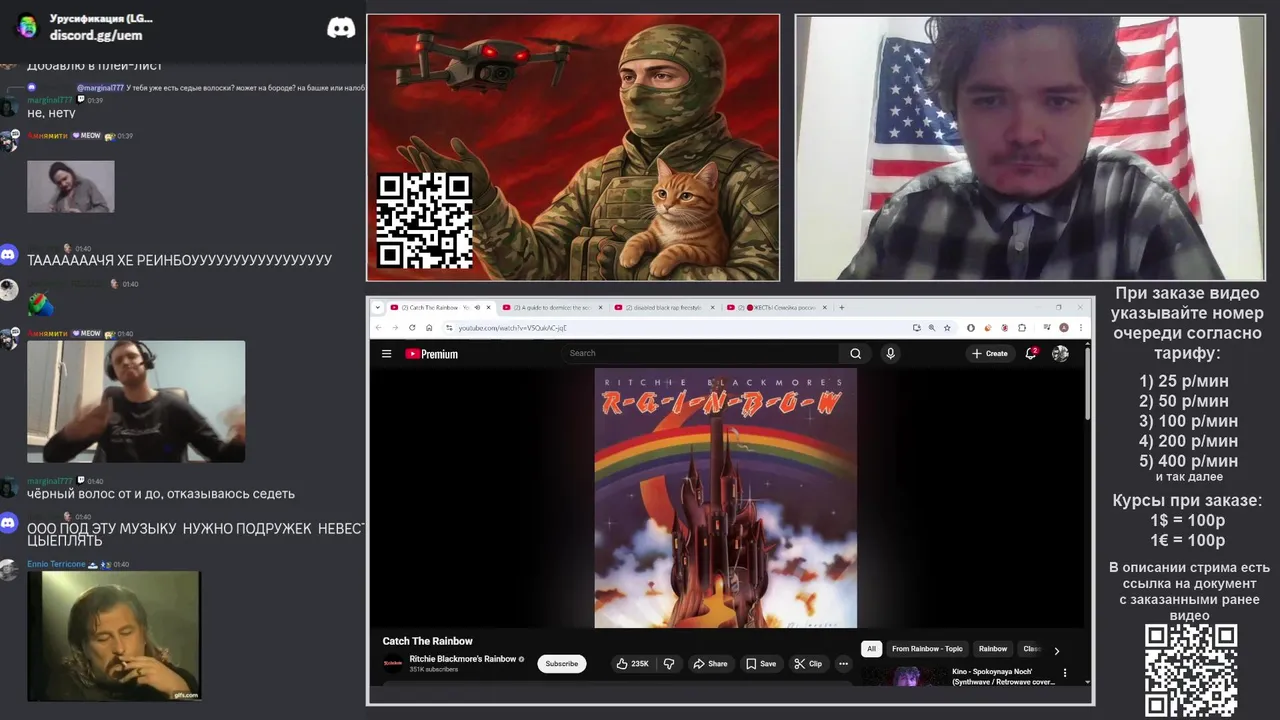The image size is (1280, 720).
Task: Click username Ennio Terricone in chat
Action: [x=56, y=564]
